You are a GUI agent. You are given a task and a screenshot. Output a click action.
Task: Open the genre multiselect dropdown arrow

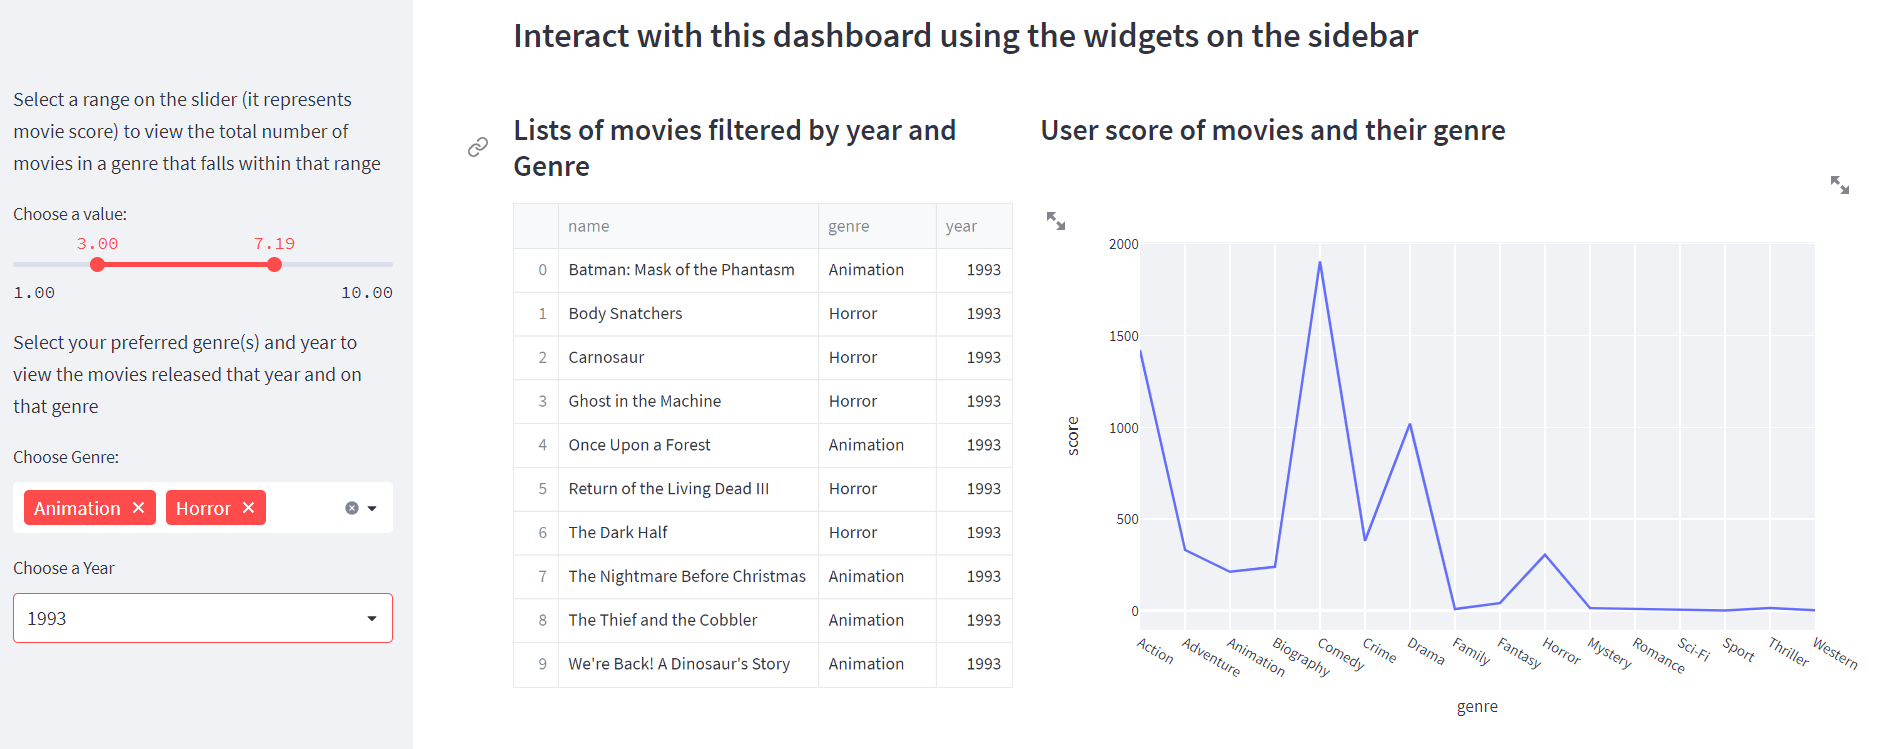[x=372, y=508]
